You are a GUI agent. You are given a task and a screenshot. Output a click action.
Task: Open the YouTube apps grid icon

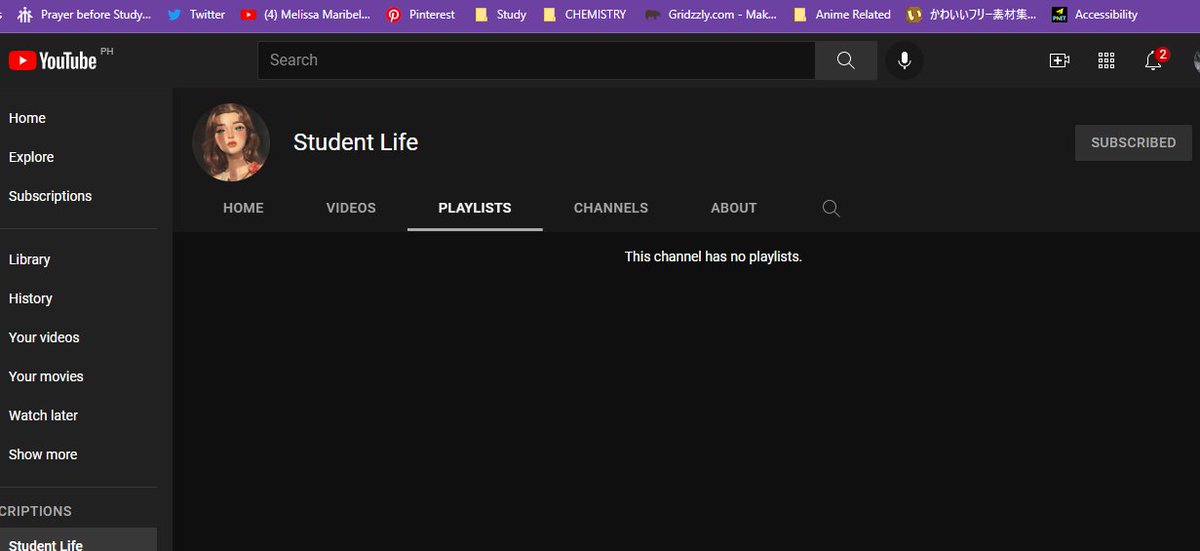pyautogui.click(x=1106, y=60)
